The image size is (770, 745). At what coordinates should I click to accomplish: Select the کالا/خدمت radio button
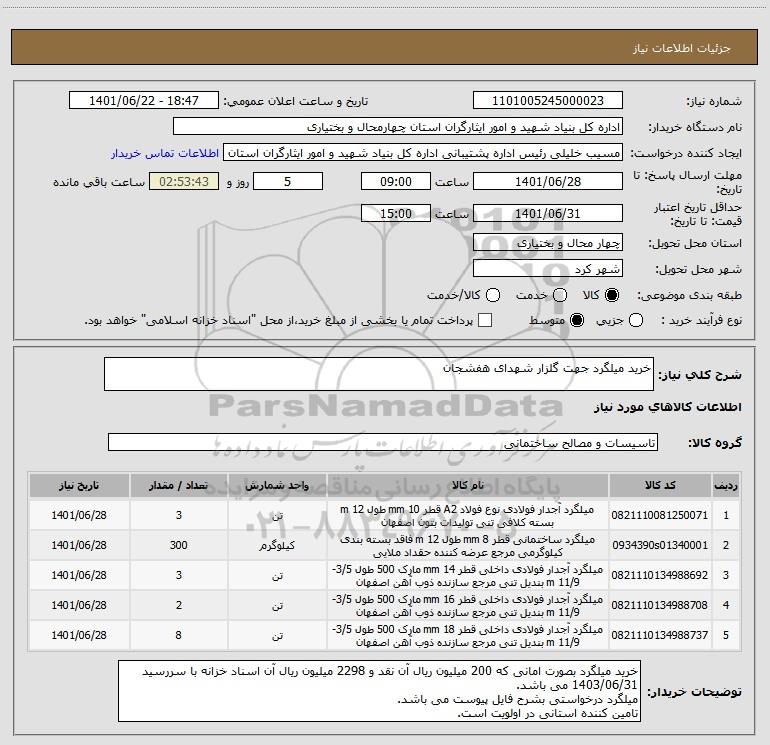(x=493, y=295)
